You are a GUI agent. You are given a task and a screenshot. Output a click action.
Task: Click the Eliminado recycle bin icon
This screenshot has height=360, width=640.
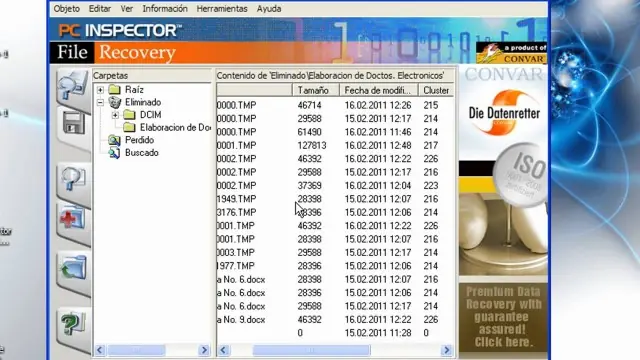115,102
